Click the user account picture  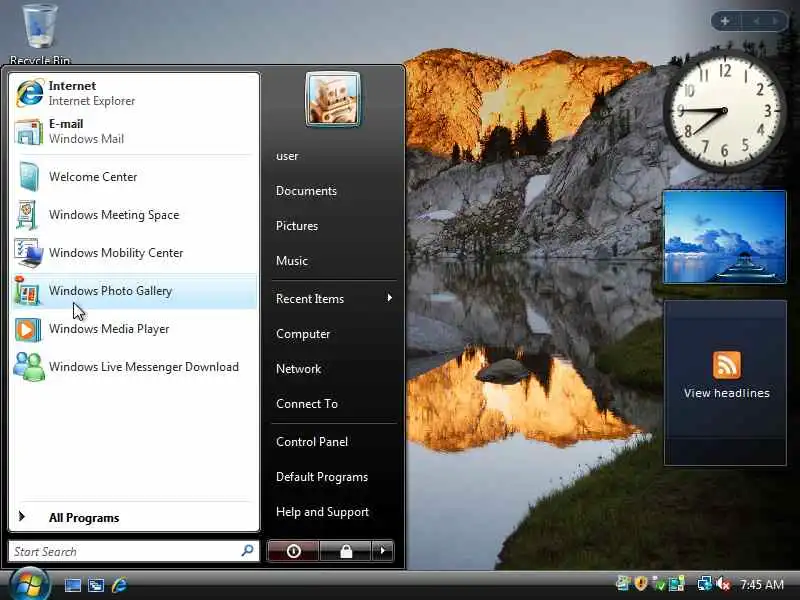tap(333, 98)
